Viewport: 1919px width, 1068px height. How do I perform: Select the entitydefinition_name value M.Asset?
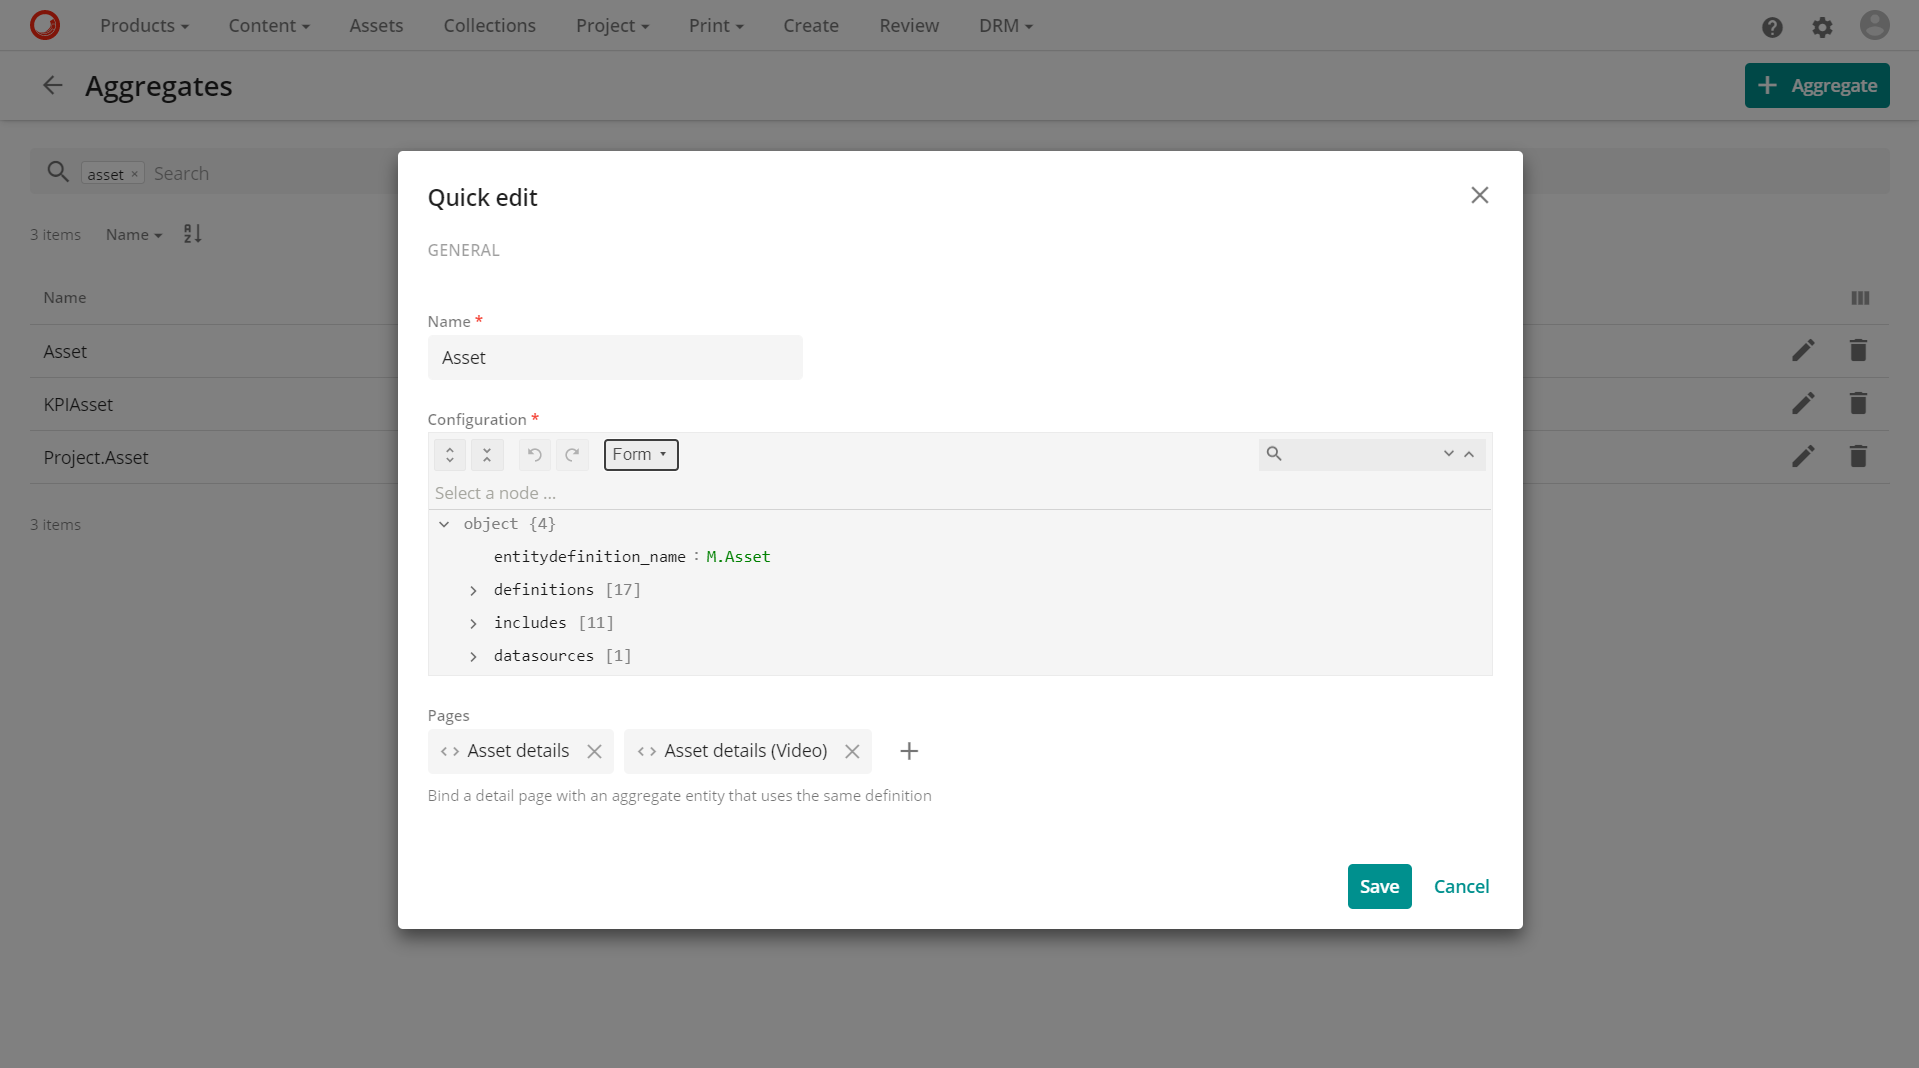pos(738,557)
